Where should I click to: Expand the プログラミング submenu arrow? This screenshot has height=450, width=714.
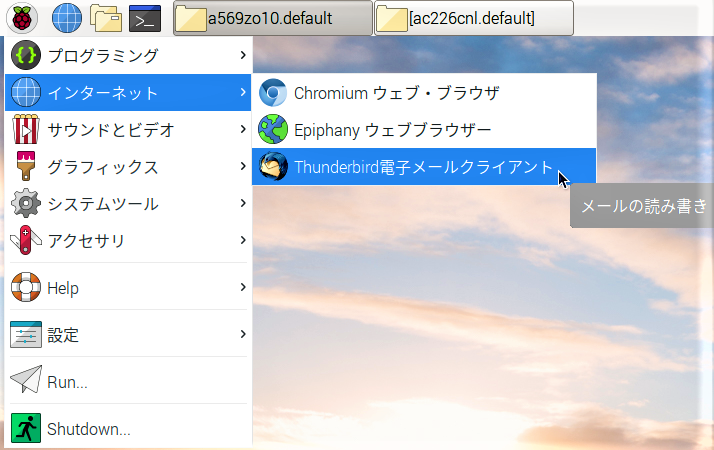[x=243, y=55]
